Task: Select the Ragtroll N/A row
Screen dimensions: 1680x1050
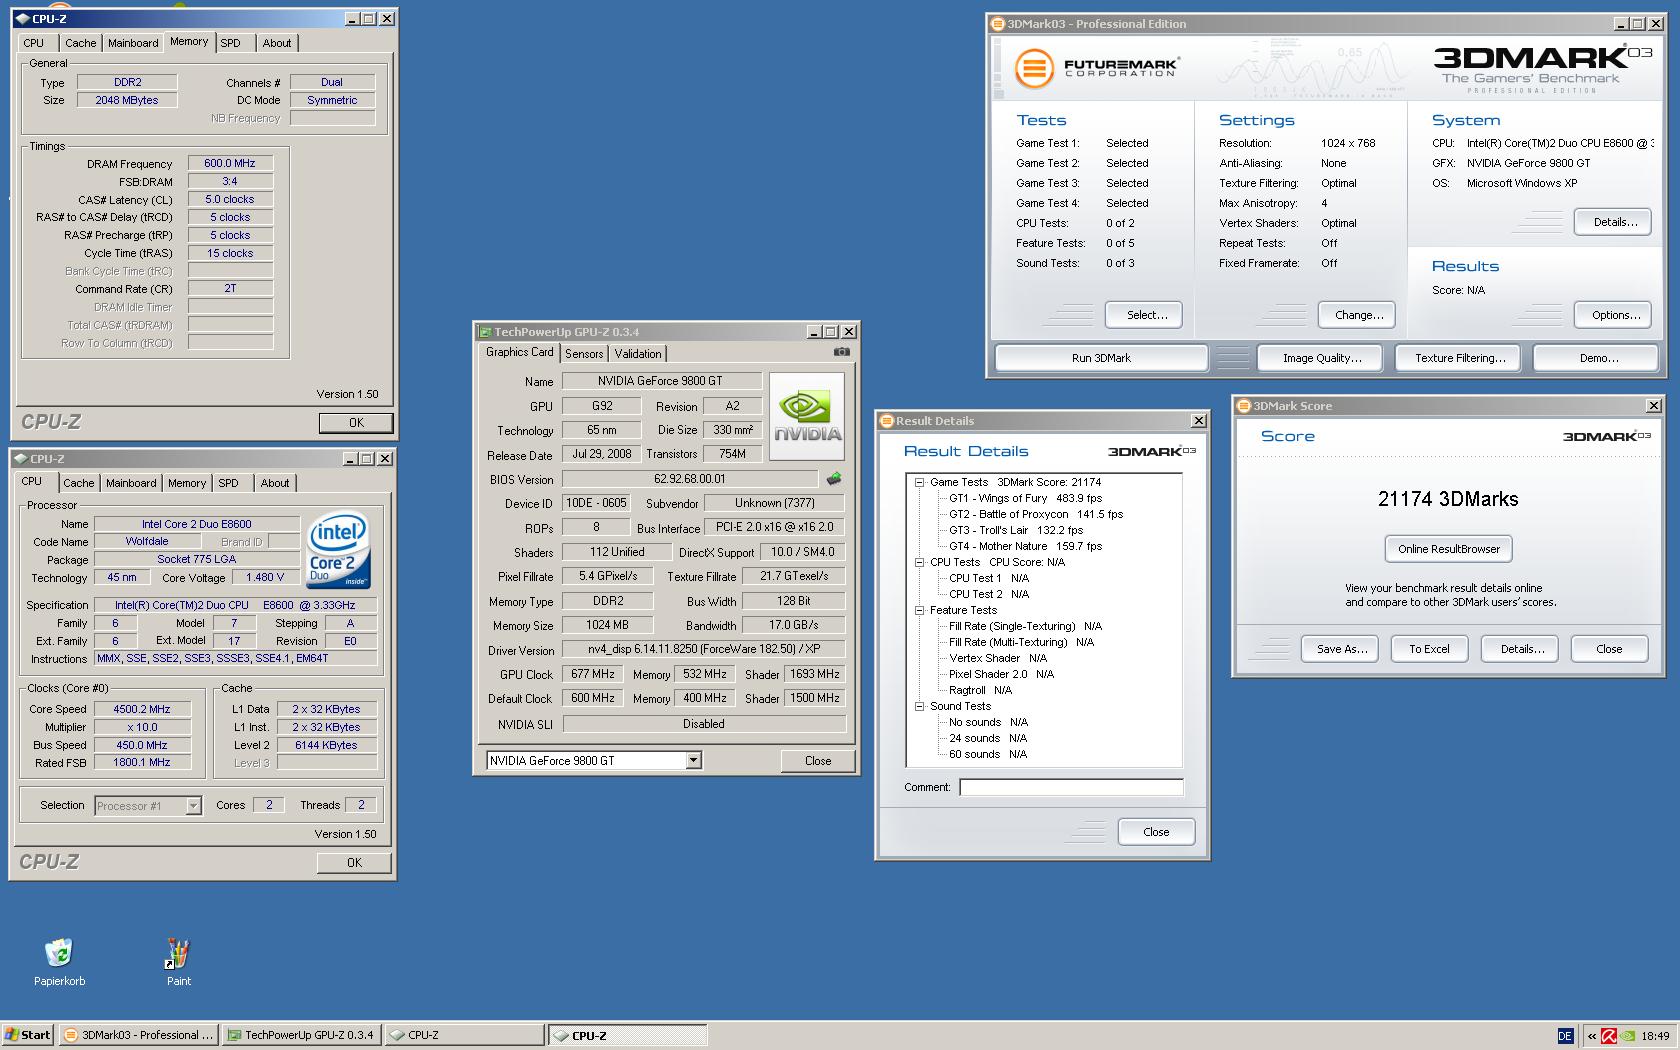Action: pyautogui.click(x=980, y=690)
